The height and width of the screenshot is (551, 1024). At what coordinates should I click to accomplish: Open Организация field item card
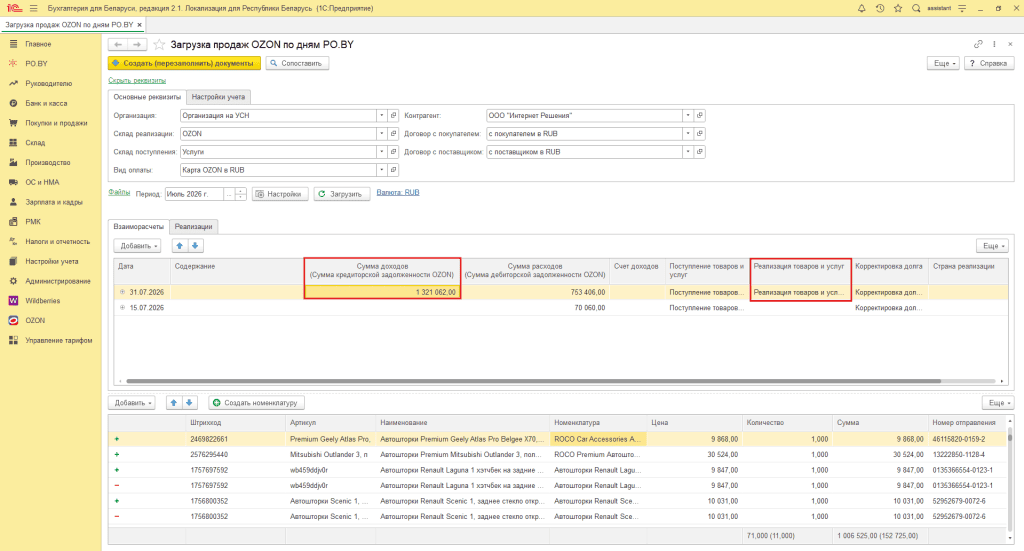393,116
